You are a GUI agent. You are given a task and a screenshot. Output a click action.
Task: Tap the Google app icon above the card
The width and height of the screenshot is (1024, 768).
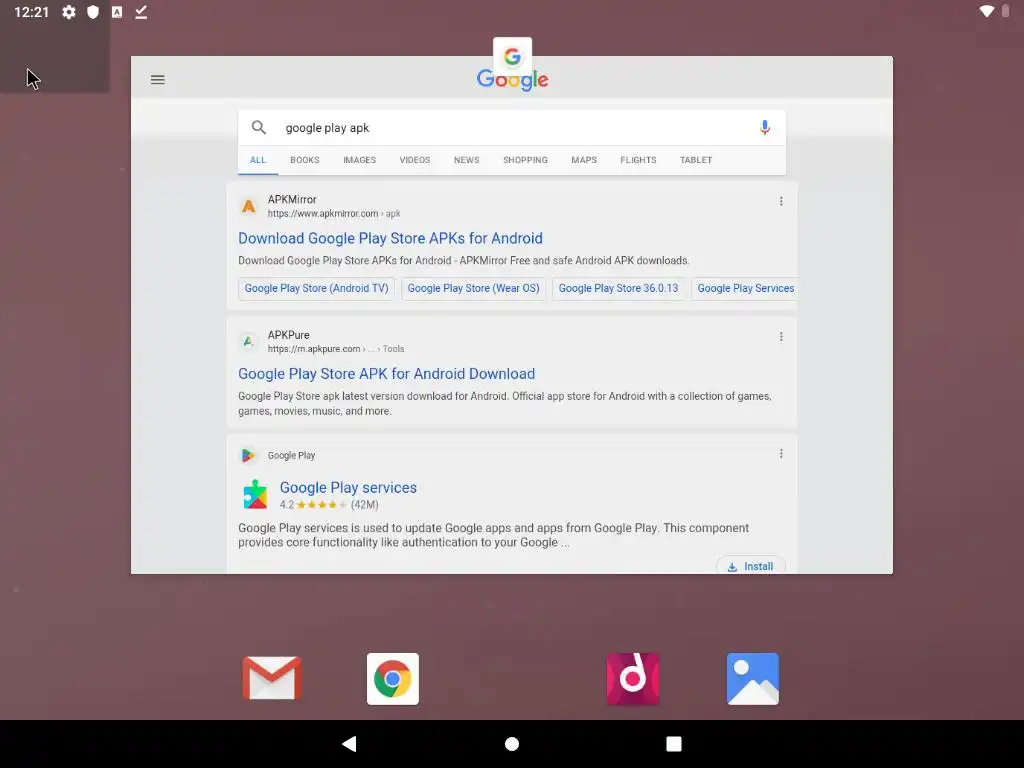pyautogui.click(x=513, y=57)
